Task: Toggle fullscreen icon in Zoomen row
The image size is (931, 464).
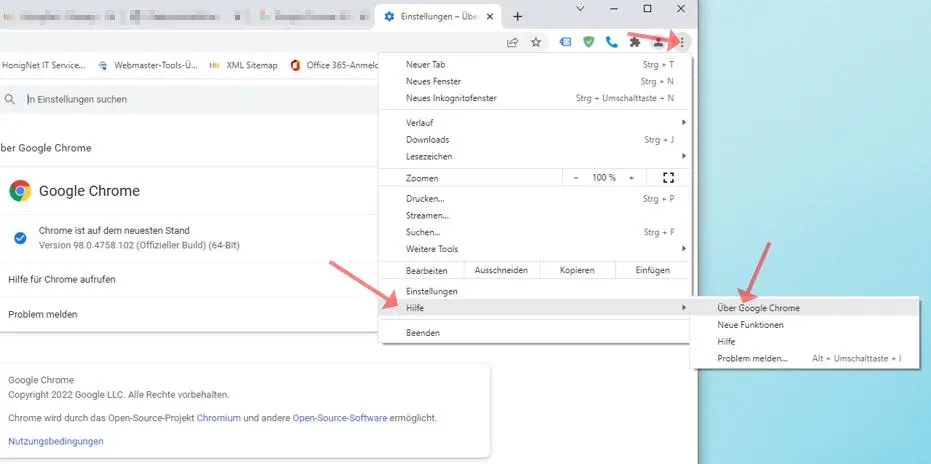Action: (669, 178)
